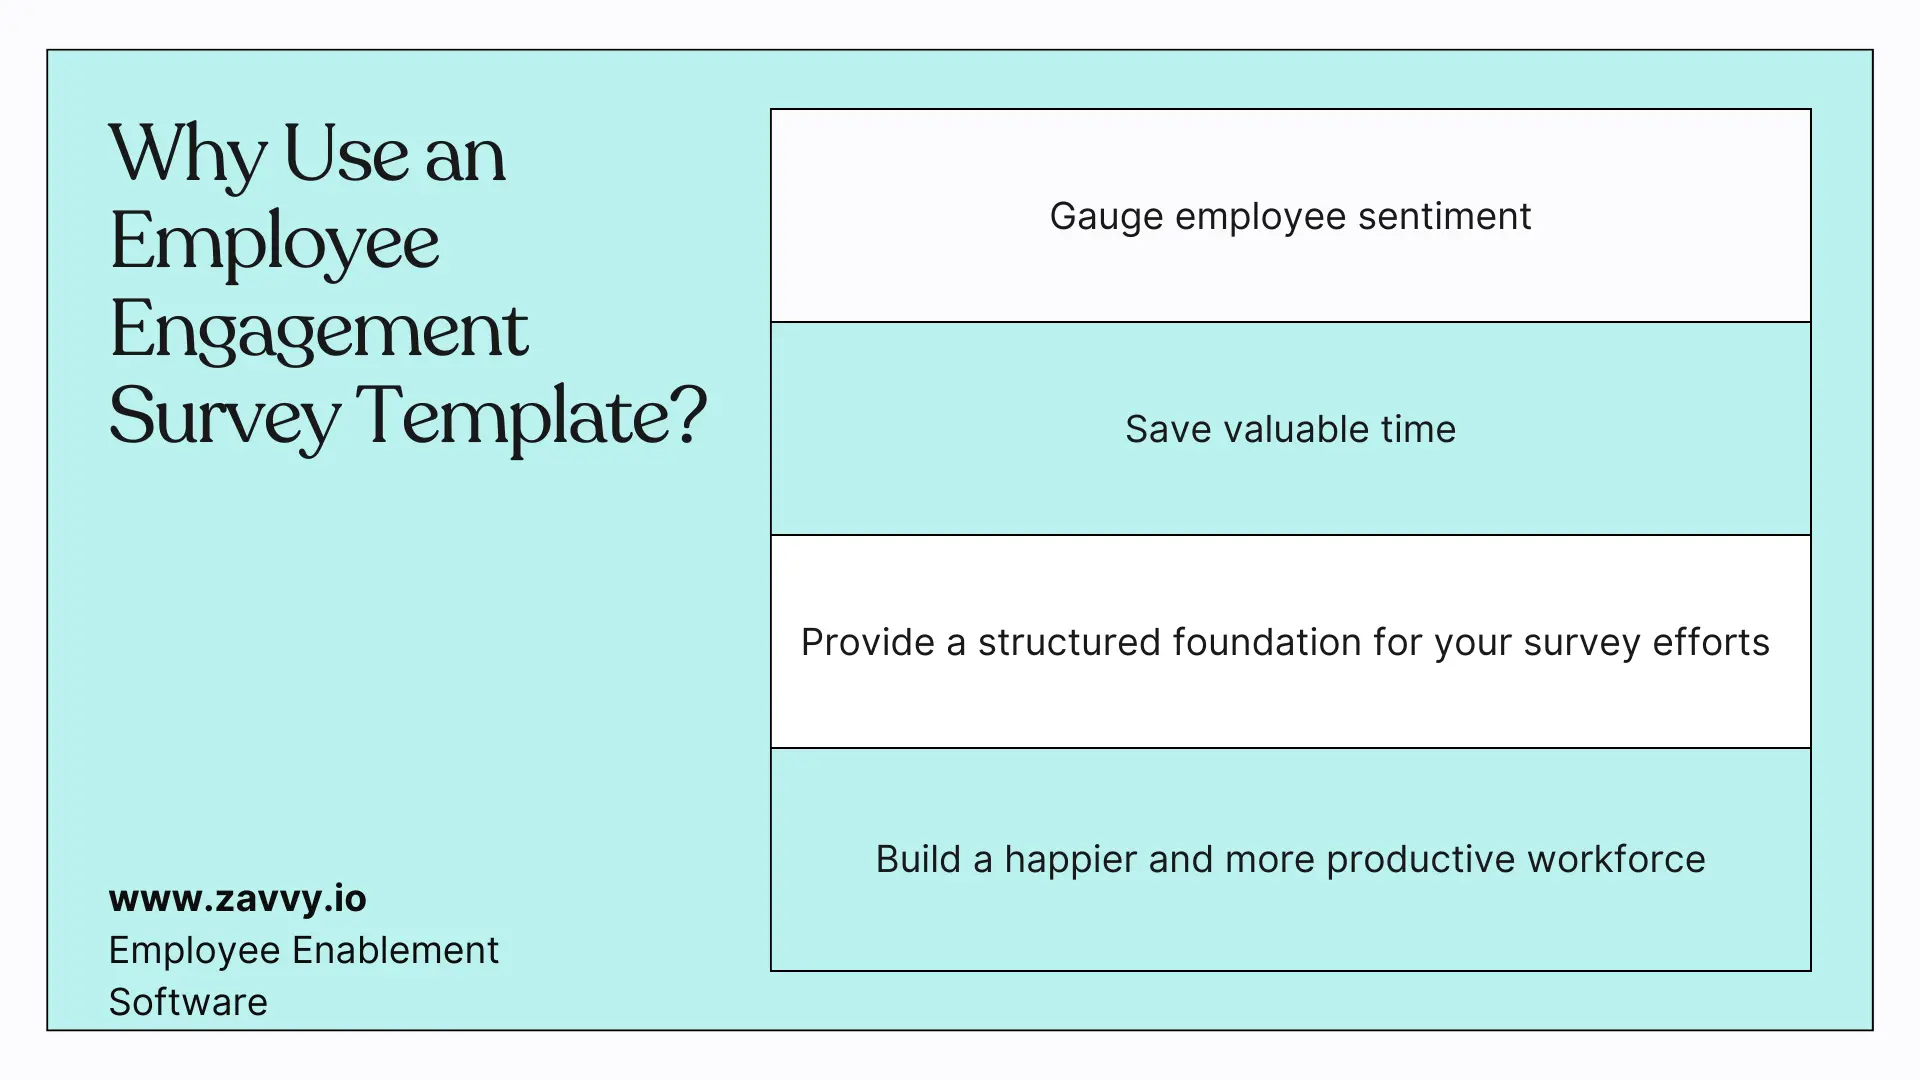Click the word "foundation" in the third row
1920x1080 pixels.
[x=1266, y=642]
